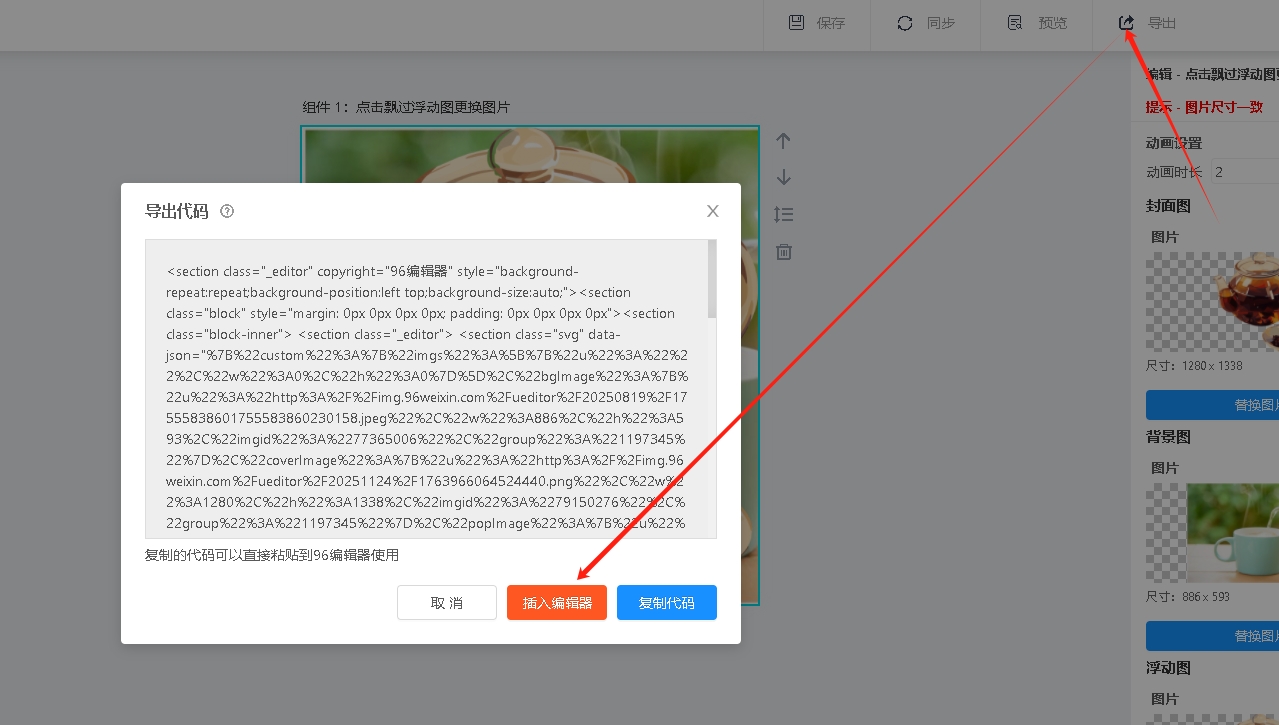
Task: Click 替换图片 button under 封面图
Action: (1212, 405)
